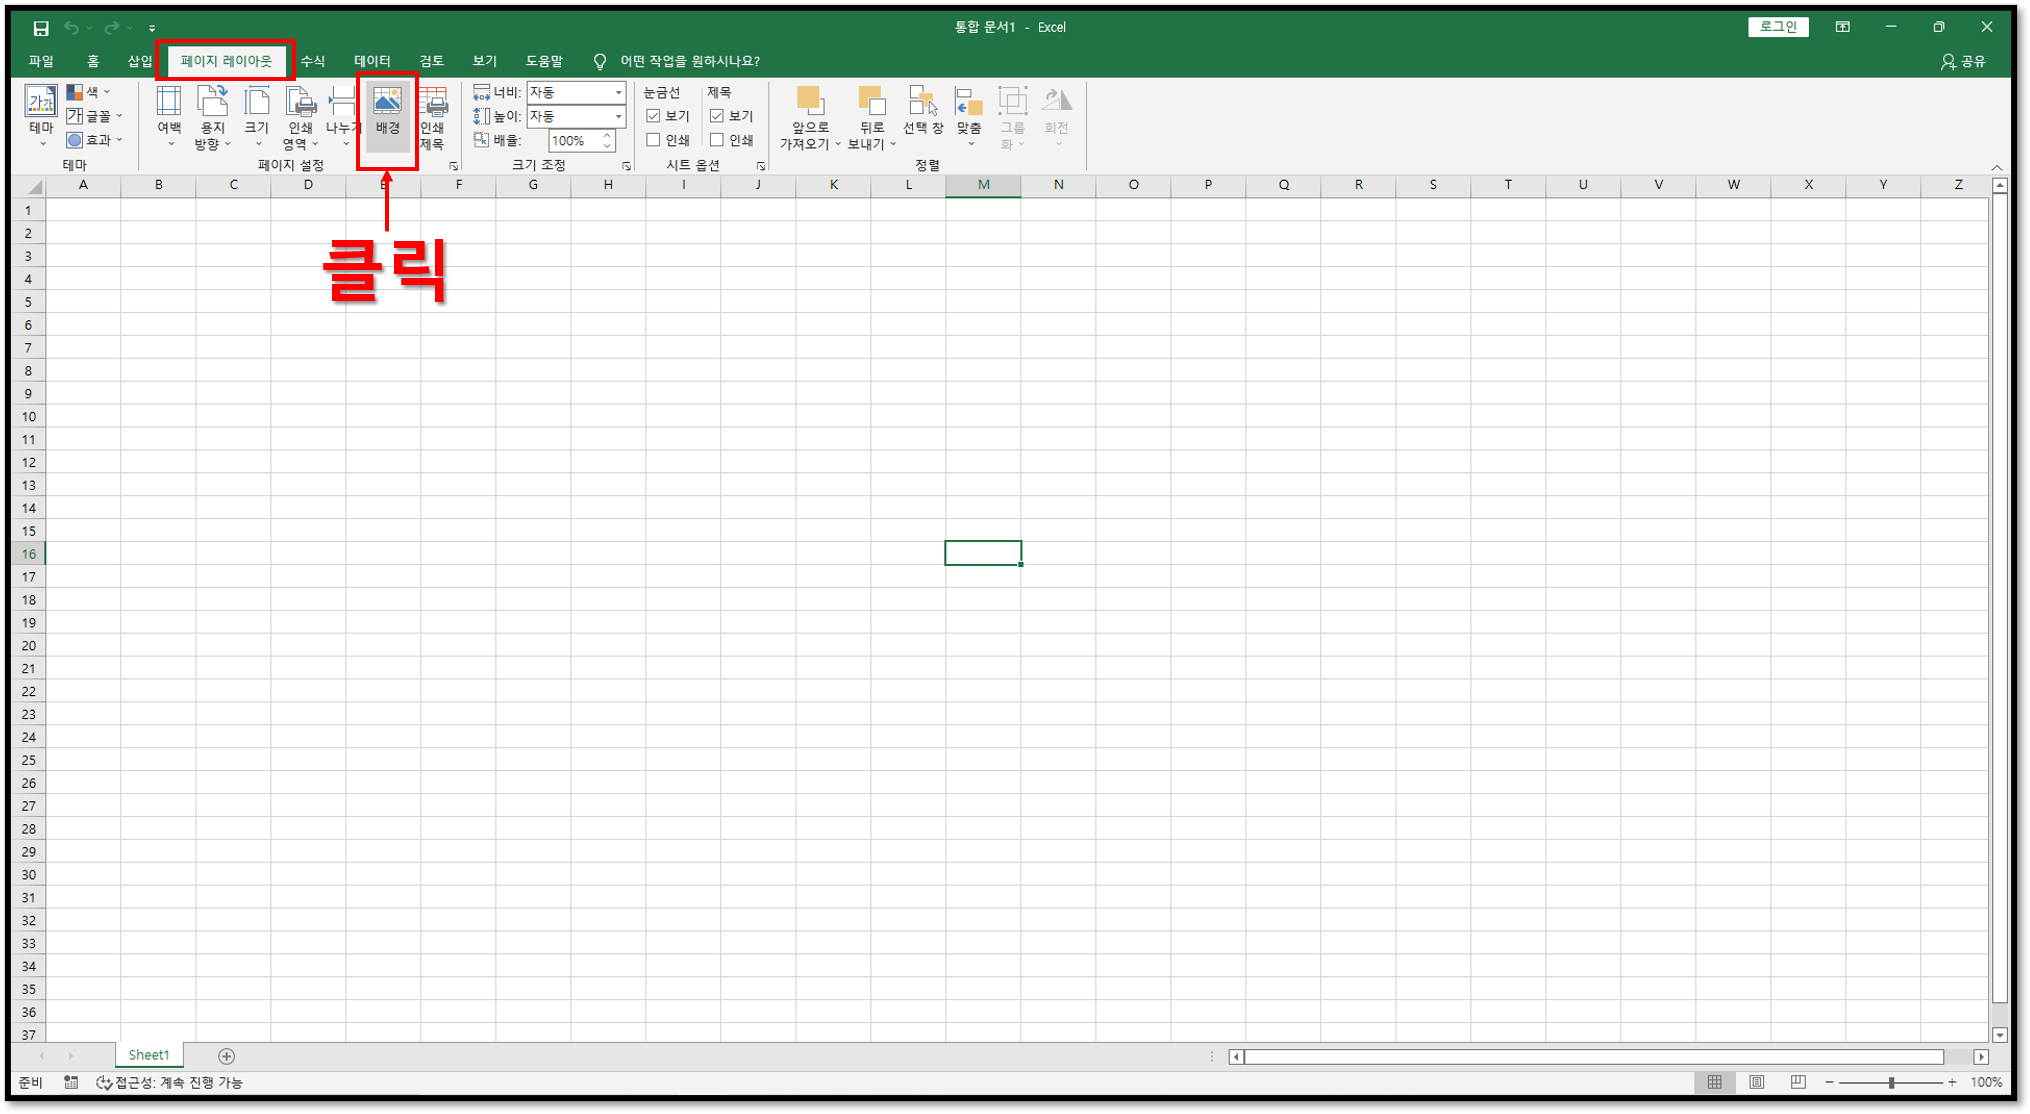This screenshot has height=1114, width=2030.
Task: Click the Undo icon in title bar
Action: [72, 28]
